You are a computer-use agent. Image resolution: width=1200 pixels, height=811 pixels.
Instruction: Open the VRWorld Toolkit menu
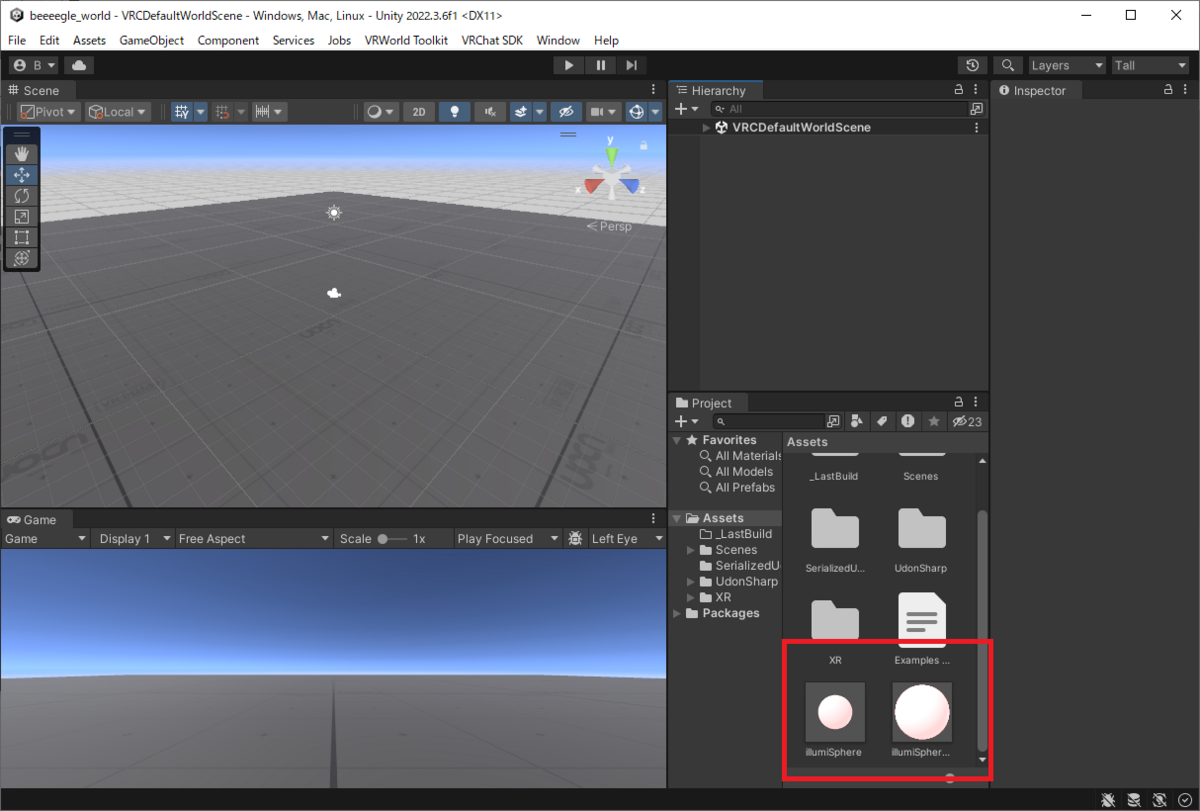[x=406, y=40]
